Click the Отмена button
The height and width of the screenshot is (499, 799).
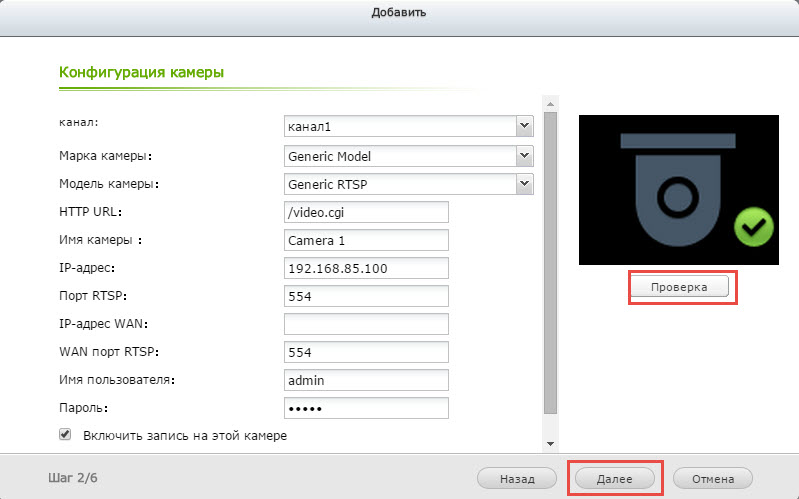(713, 479)
